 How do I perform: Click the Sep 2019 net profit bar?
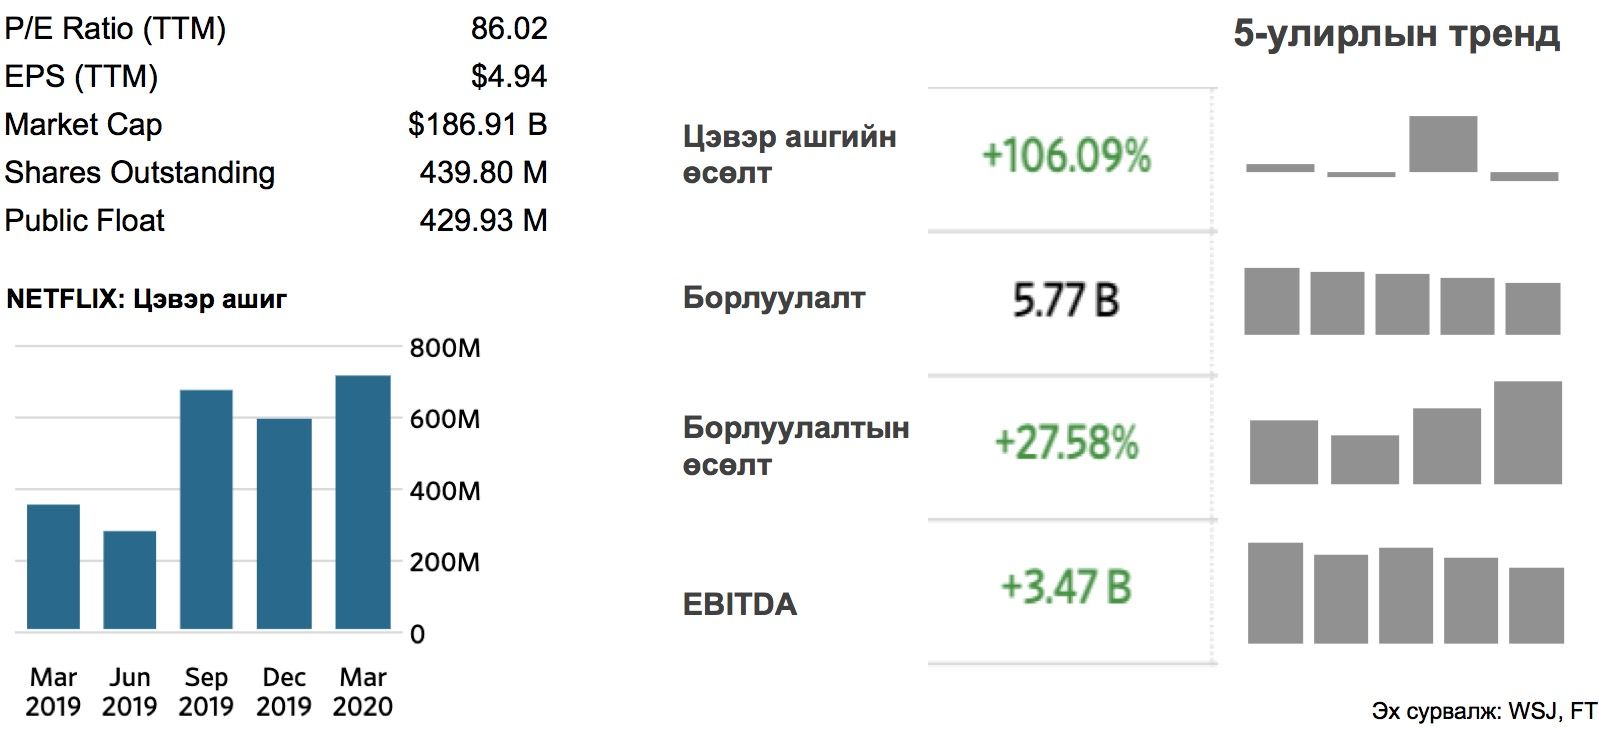coord(206,509)
